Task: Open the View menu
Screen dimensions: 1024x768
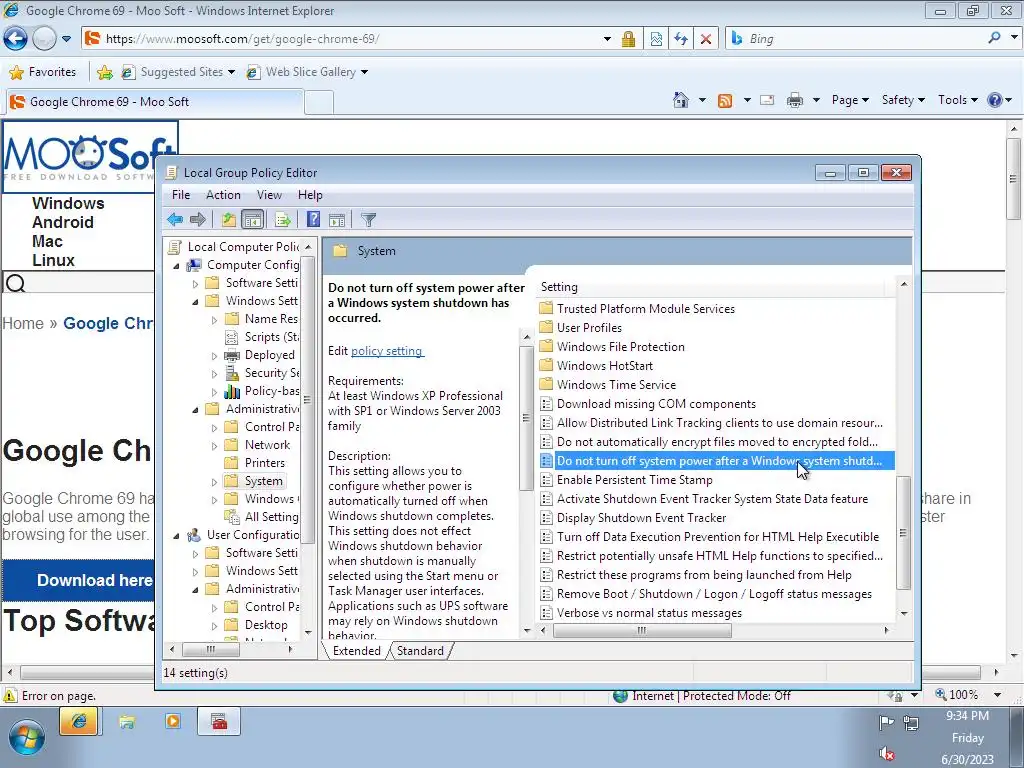Action: [x=269, y=195]
